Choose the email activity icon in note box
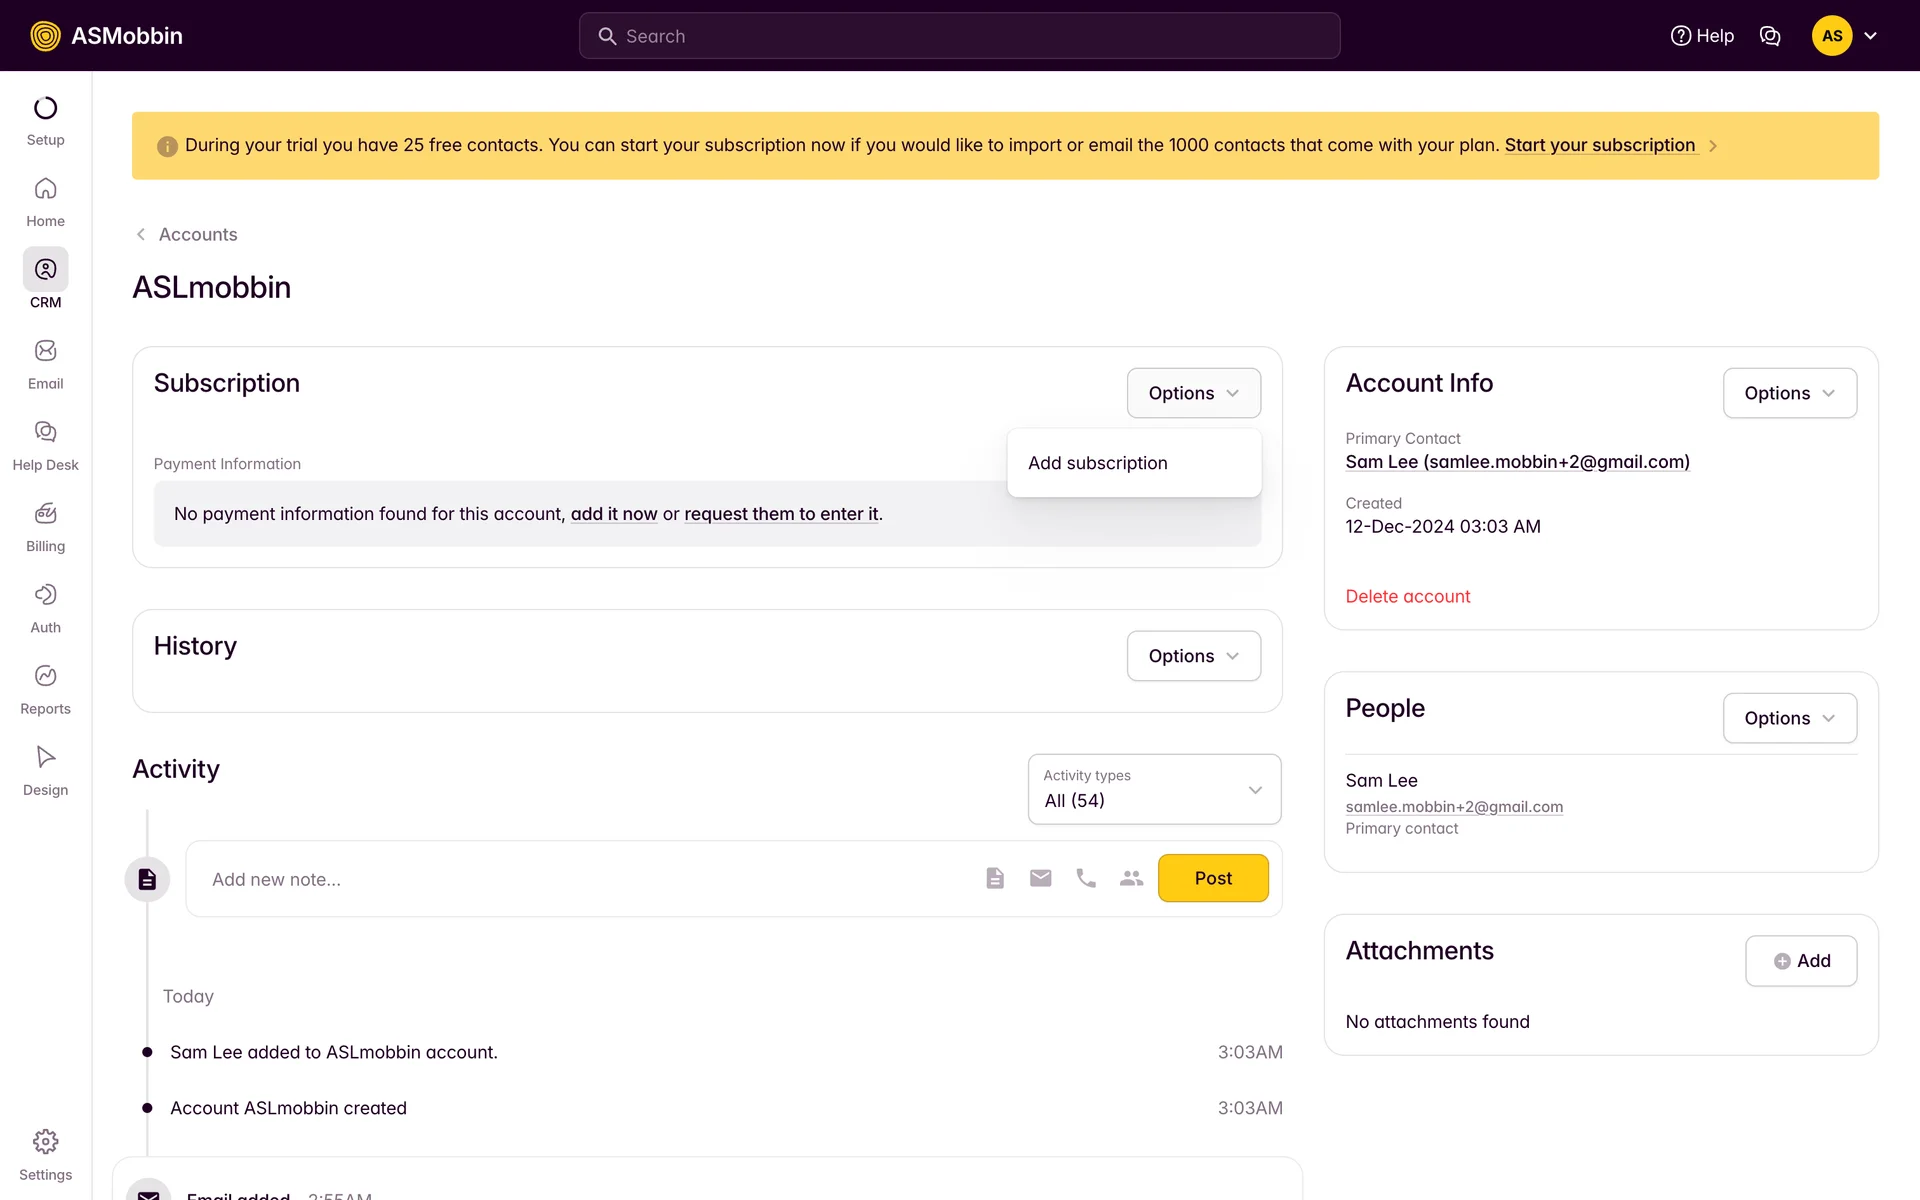The width and height of the screenshot is (1920, 1200). point(1040,878)
